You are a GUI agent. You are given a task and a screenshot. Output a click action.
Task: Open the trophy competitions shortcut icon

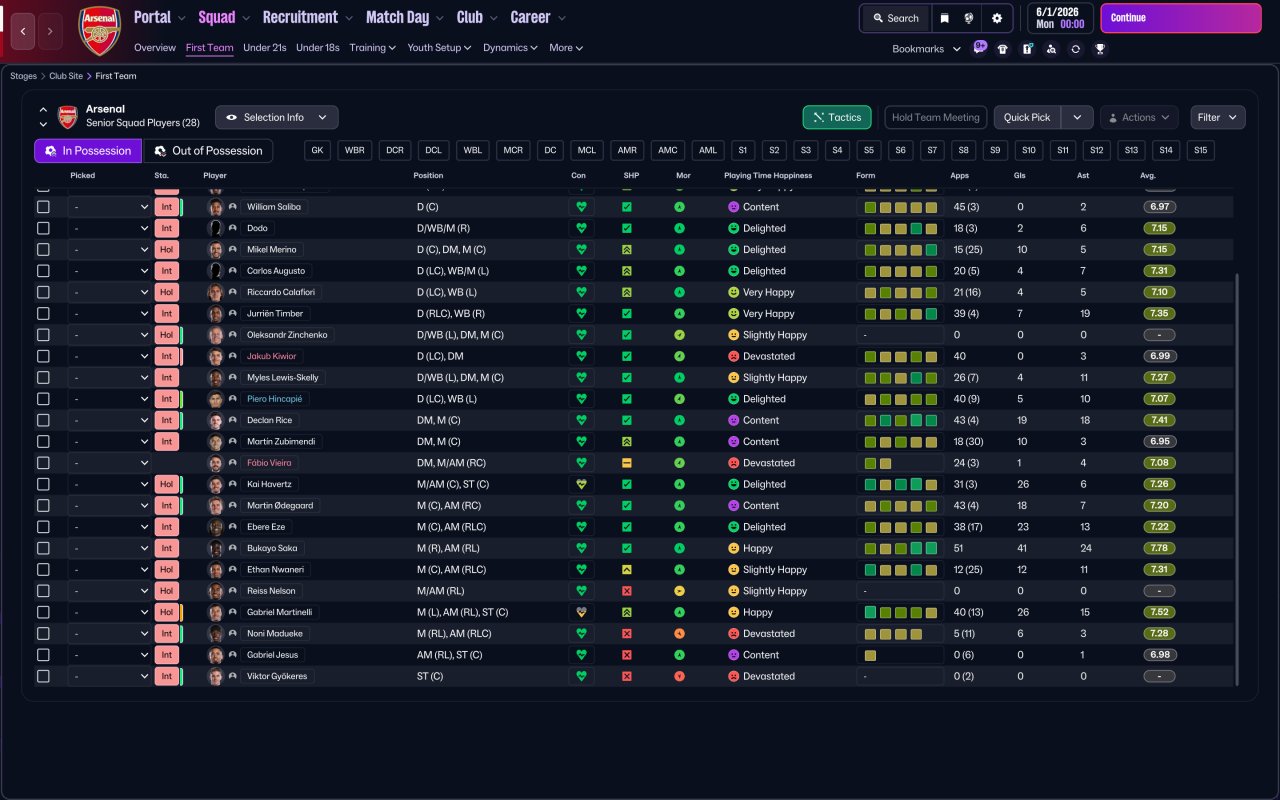[1099, 49]
